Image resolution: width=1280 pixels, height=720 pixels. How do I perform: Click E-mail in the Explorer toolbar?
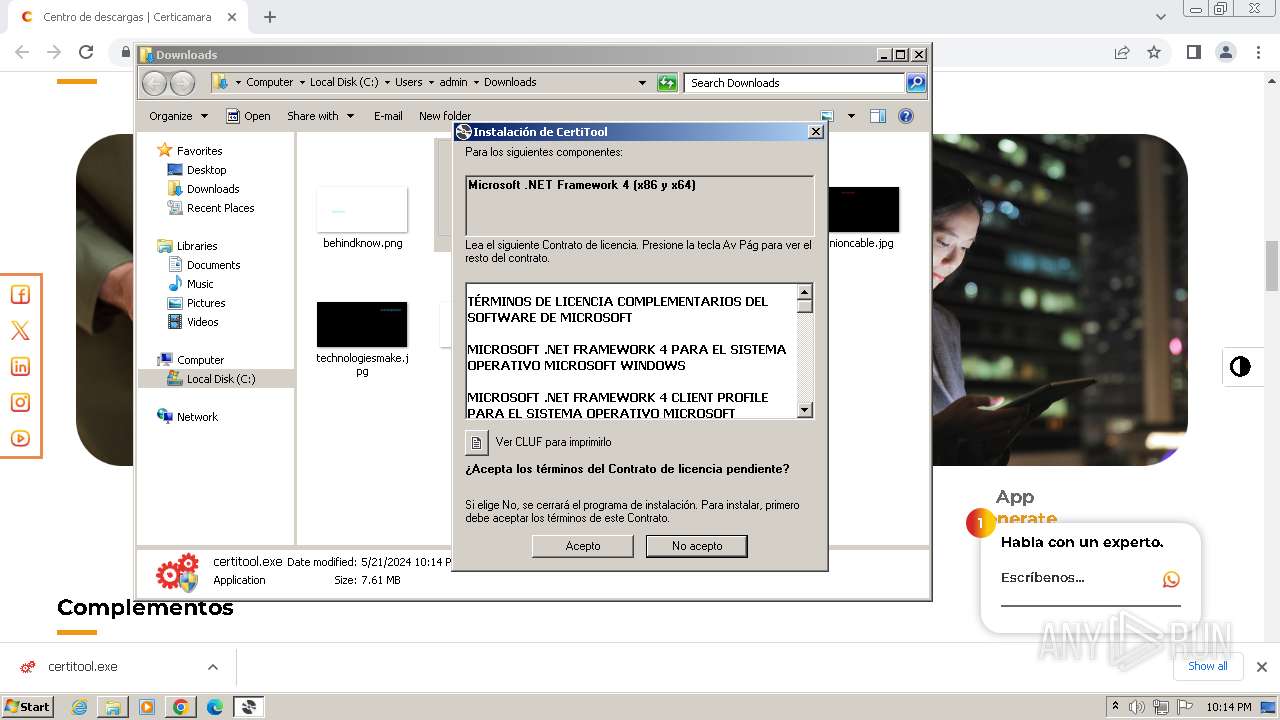pyautogui.click(x=388, y=116)
